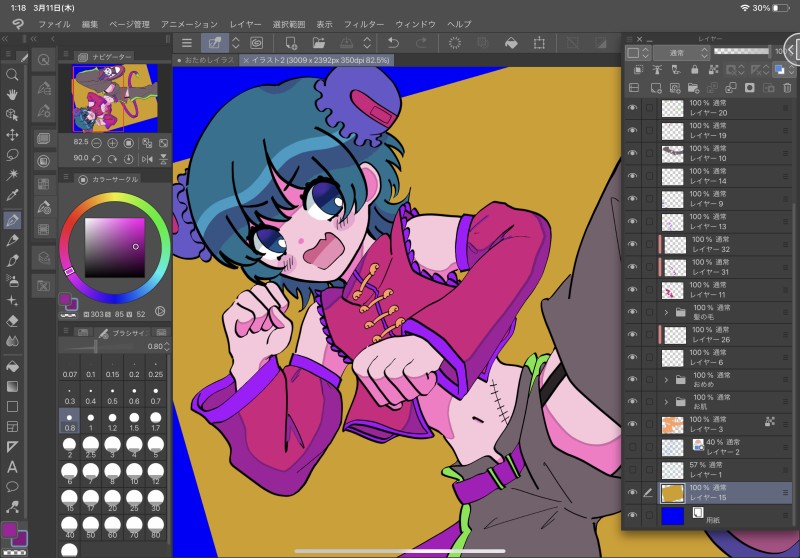This screenshot has width=800, height=558.
Task: Select the 0.07 brush size preset
Action: (x=70, y=369)
